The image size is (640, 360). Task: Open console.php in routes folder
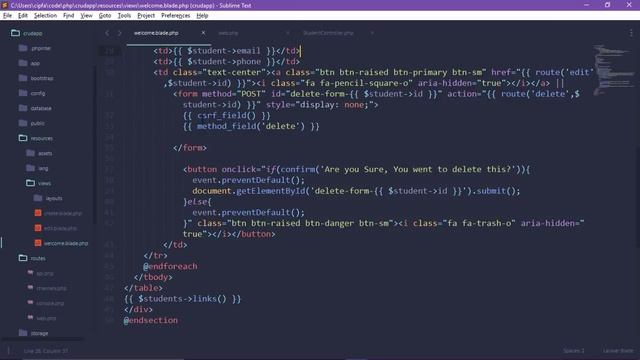[x=50, y=304]
